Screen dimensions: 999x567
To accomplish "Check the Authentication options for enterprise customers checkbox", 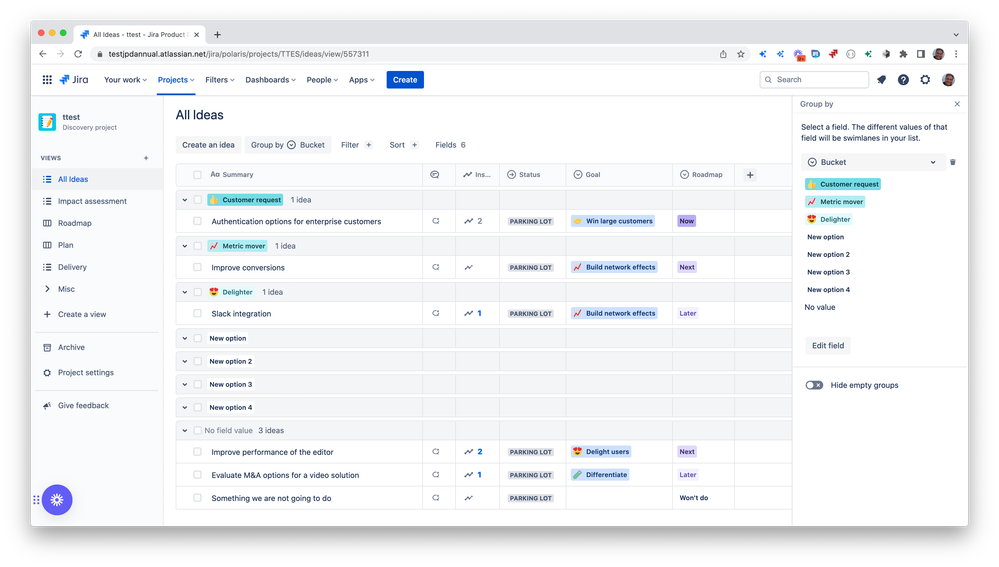I will tap(198, 221).
